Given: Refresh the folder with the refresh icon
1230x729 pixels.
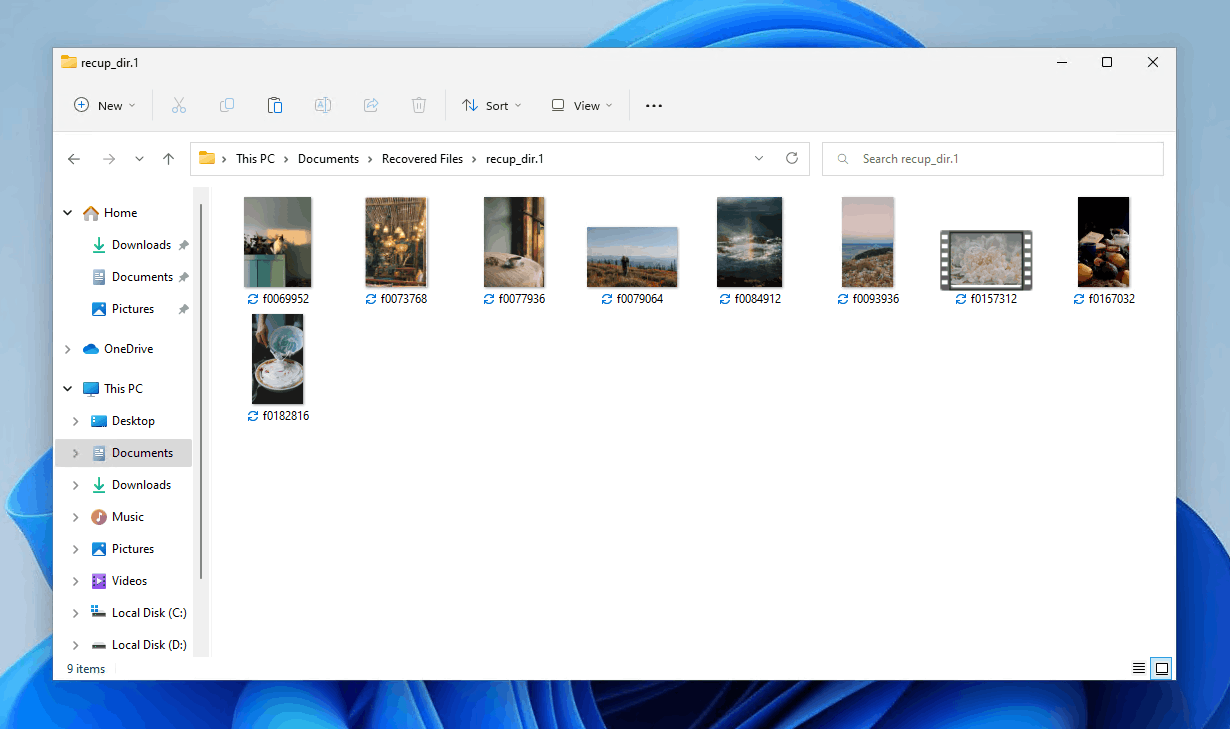Looking at the screenshot, I should point(792,158).
